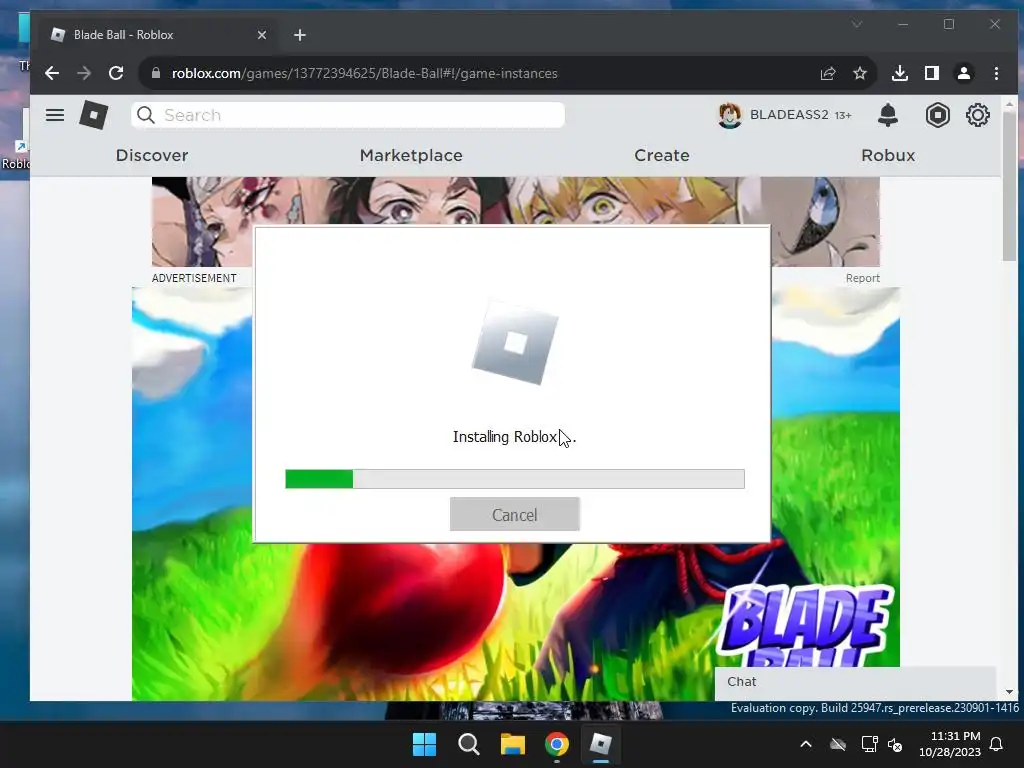
Task: Click Chrome icon in taskbar
Action: coord(556,744)
